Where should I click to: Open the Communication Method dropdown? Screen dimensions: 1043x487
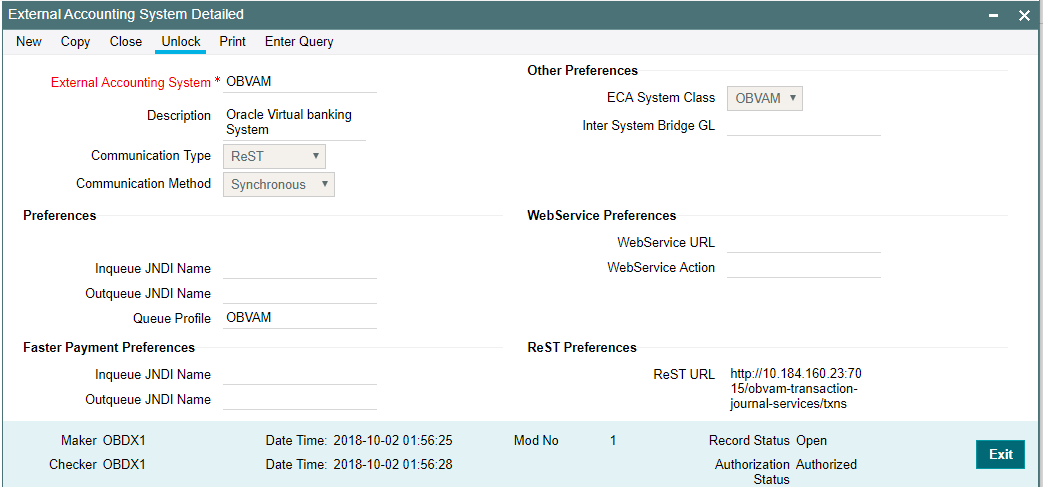pos(279,184)
